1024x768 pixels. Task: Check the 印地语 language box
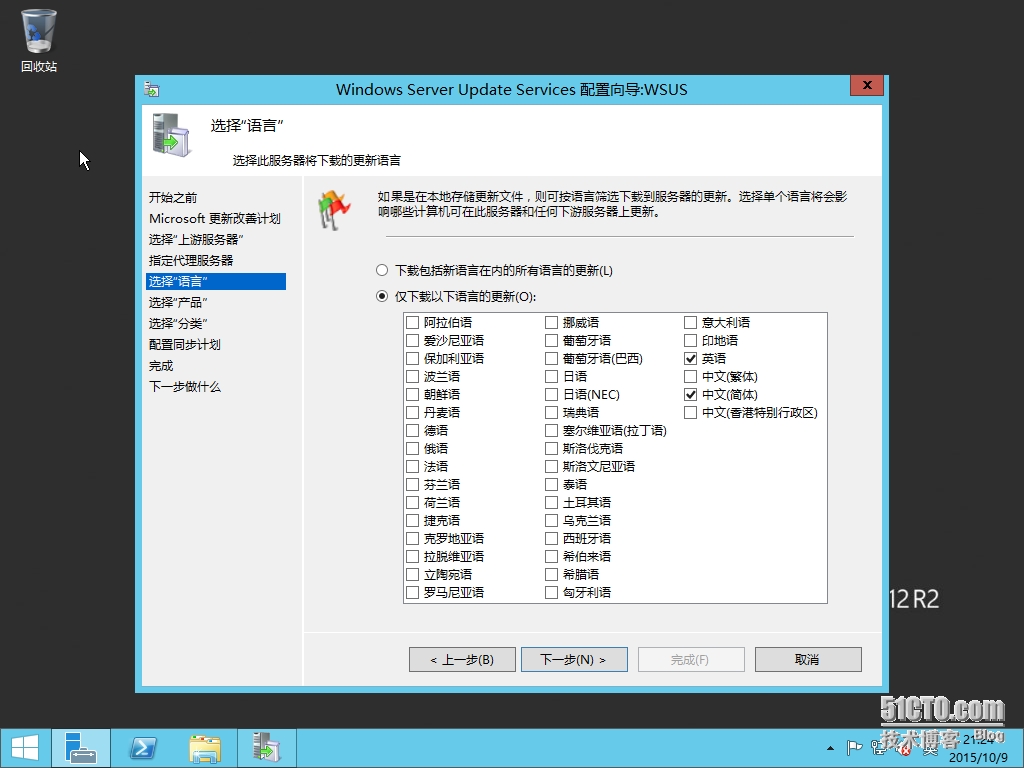tap(690, 340)
